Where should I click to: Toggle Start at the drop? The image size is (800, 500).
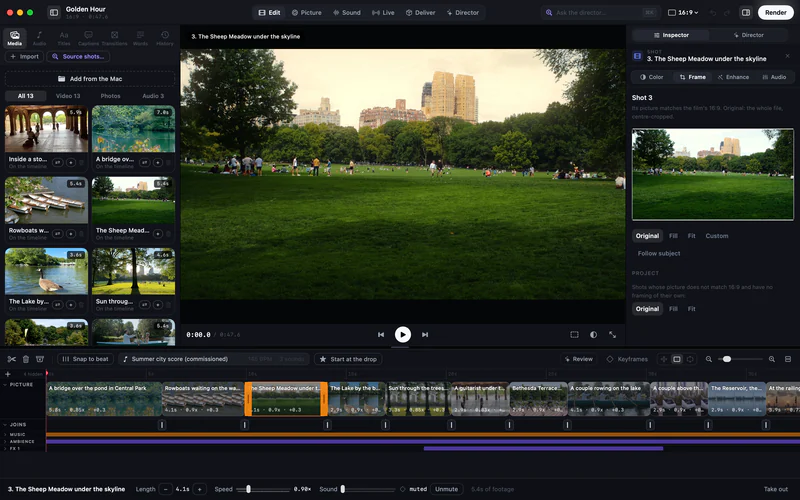348,359
